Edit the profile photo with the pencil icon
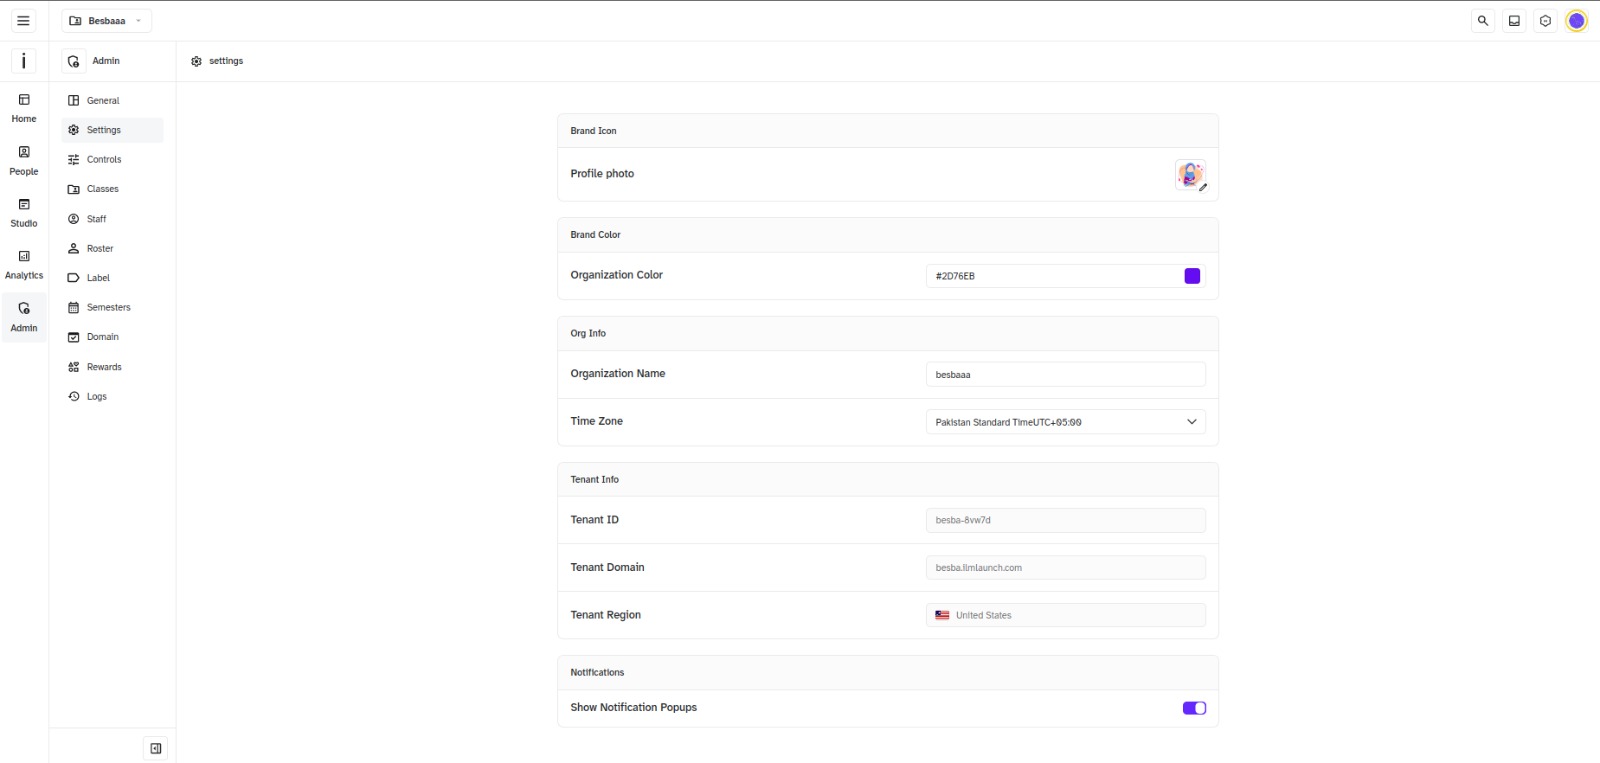 click(1203, 187)
